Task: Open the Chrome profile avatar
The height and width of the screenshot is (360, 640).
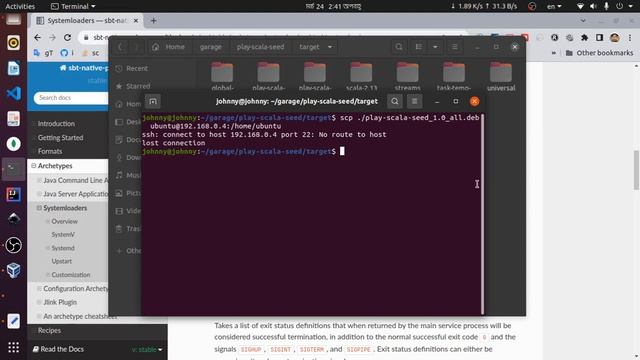Action: (x=615, y=38)
